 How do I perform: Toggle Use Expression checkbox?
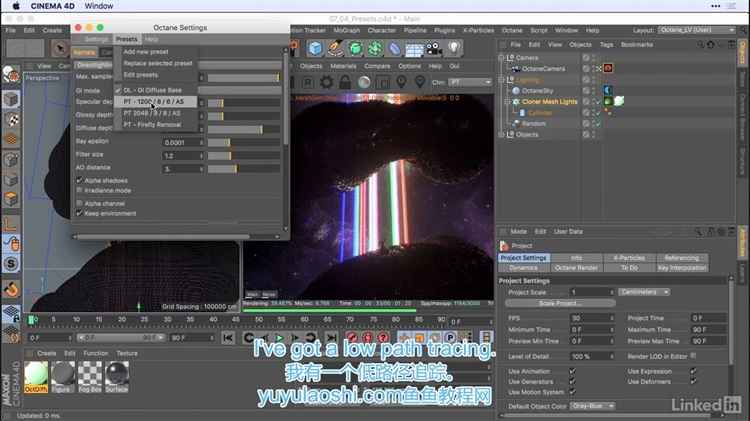tap(693, 371)
